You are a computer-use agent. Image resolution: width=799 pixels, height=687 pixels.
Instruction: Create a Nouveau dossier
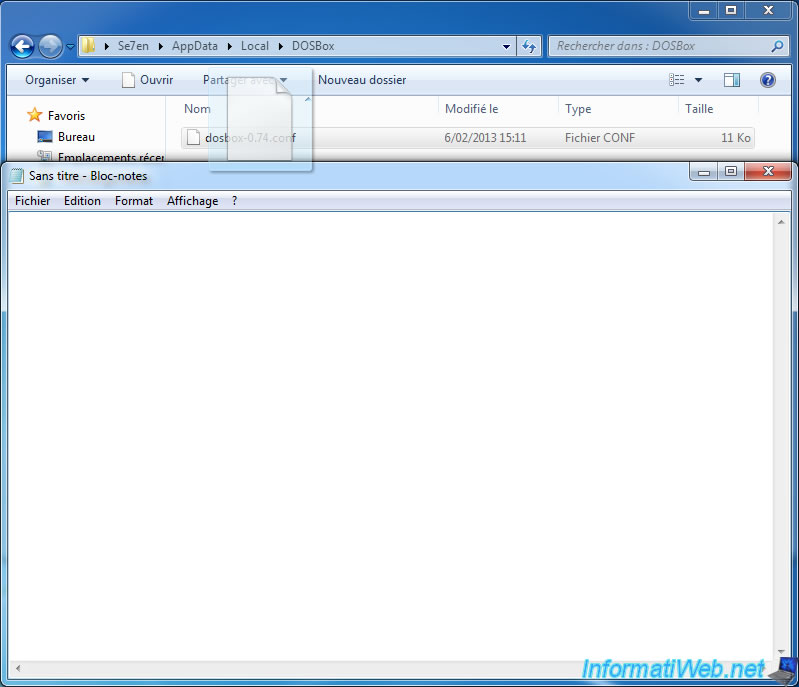tap(362, 80)
